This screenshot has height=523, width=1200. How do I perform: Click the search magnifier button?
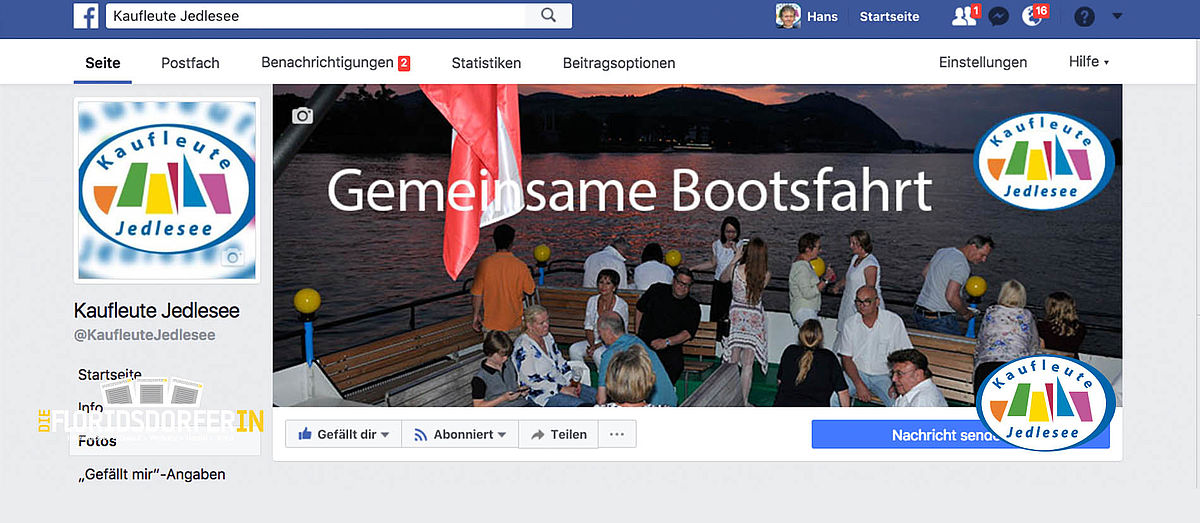(548, 16)
